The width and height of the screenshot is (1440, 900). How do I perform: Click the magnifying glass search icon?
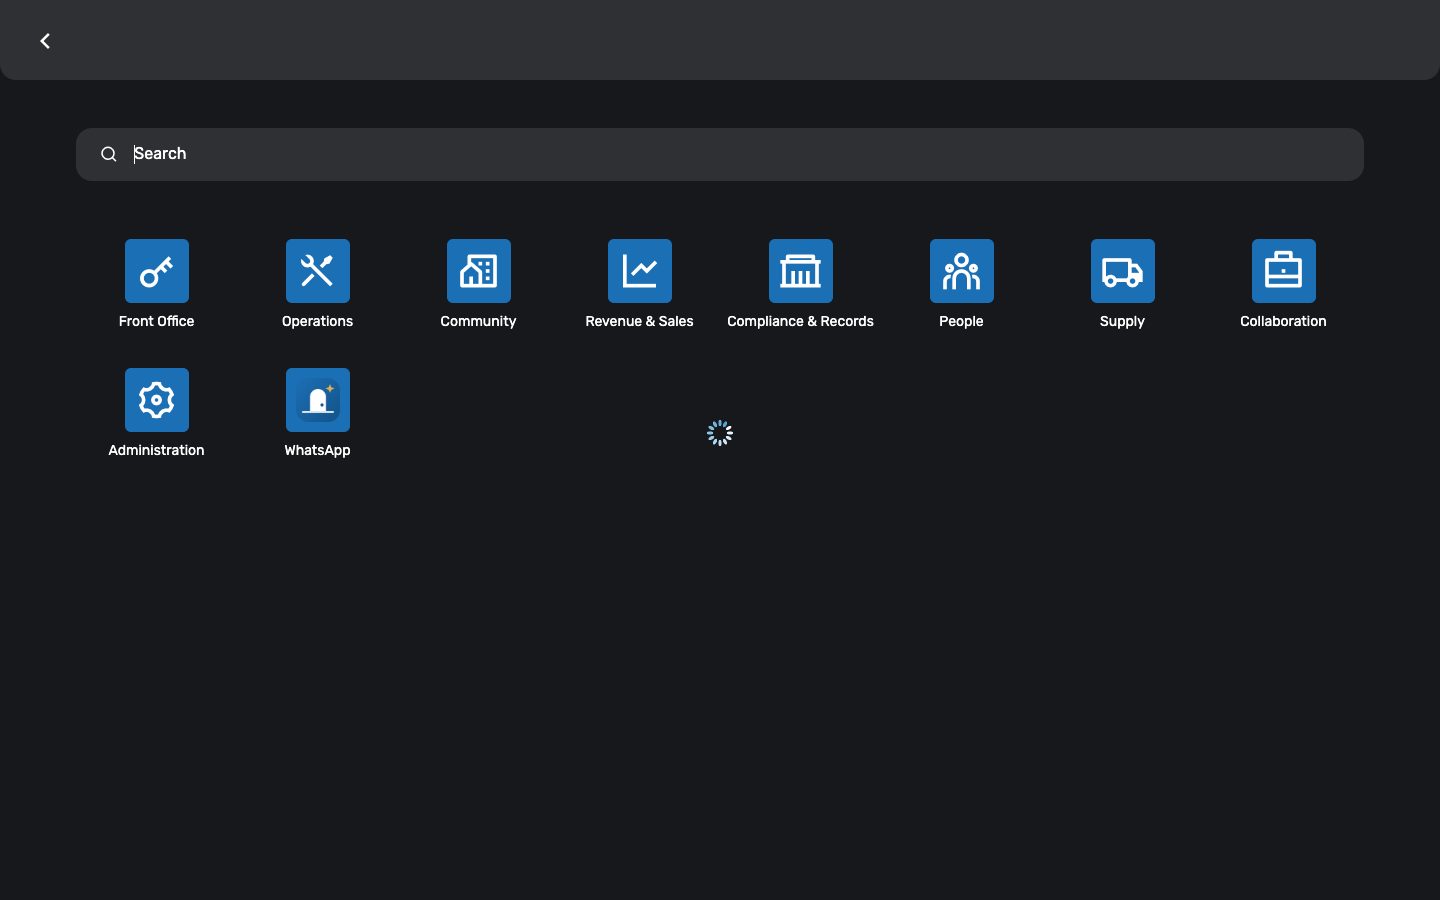tap(109, 154)
